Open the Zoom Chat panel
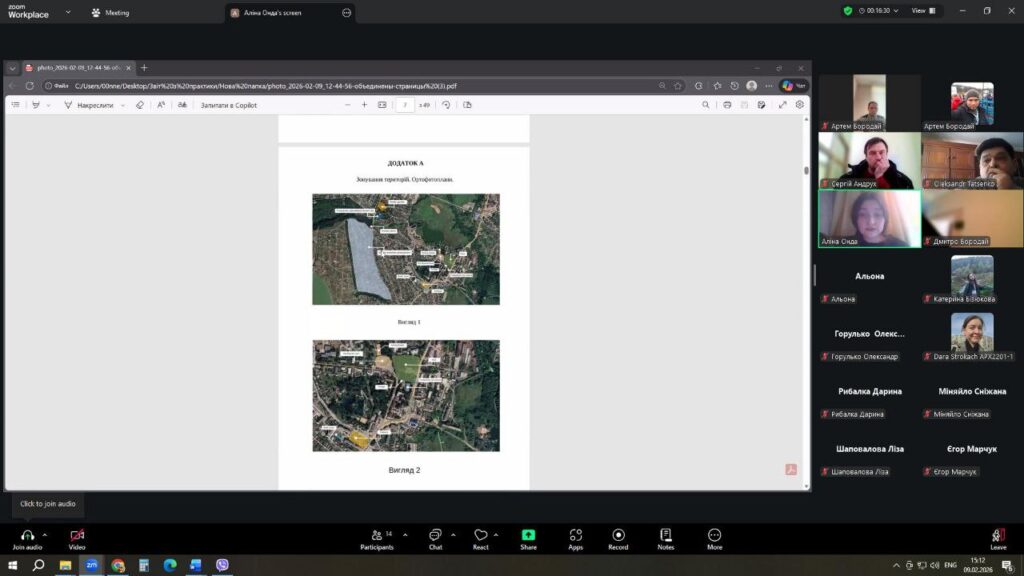1024x576 pixels. coord(435,535)
